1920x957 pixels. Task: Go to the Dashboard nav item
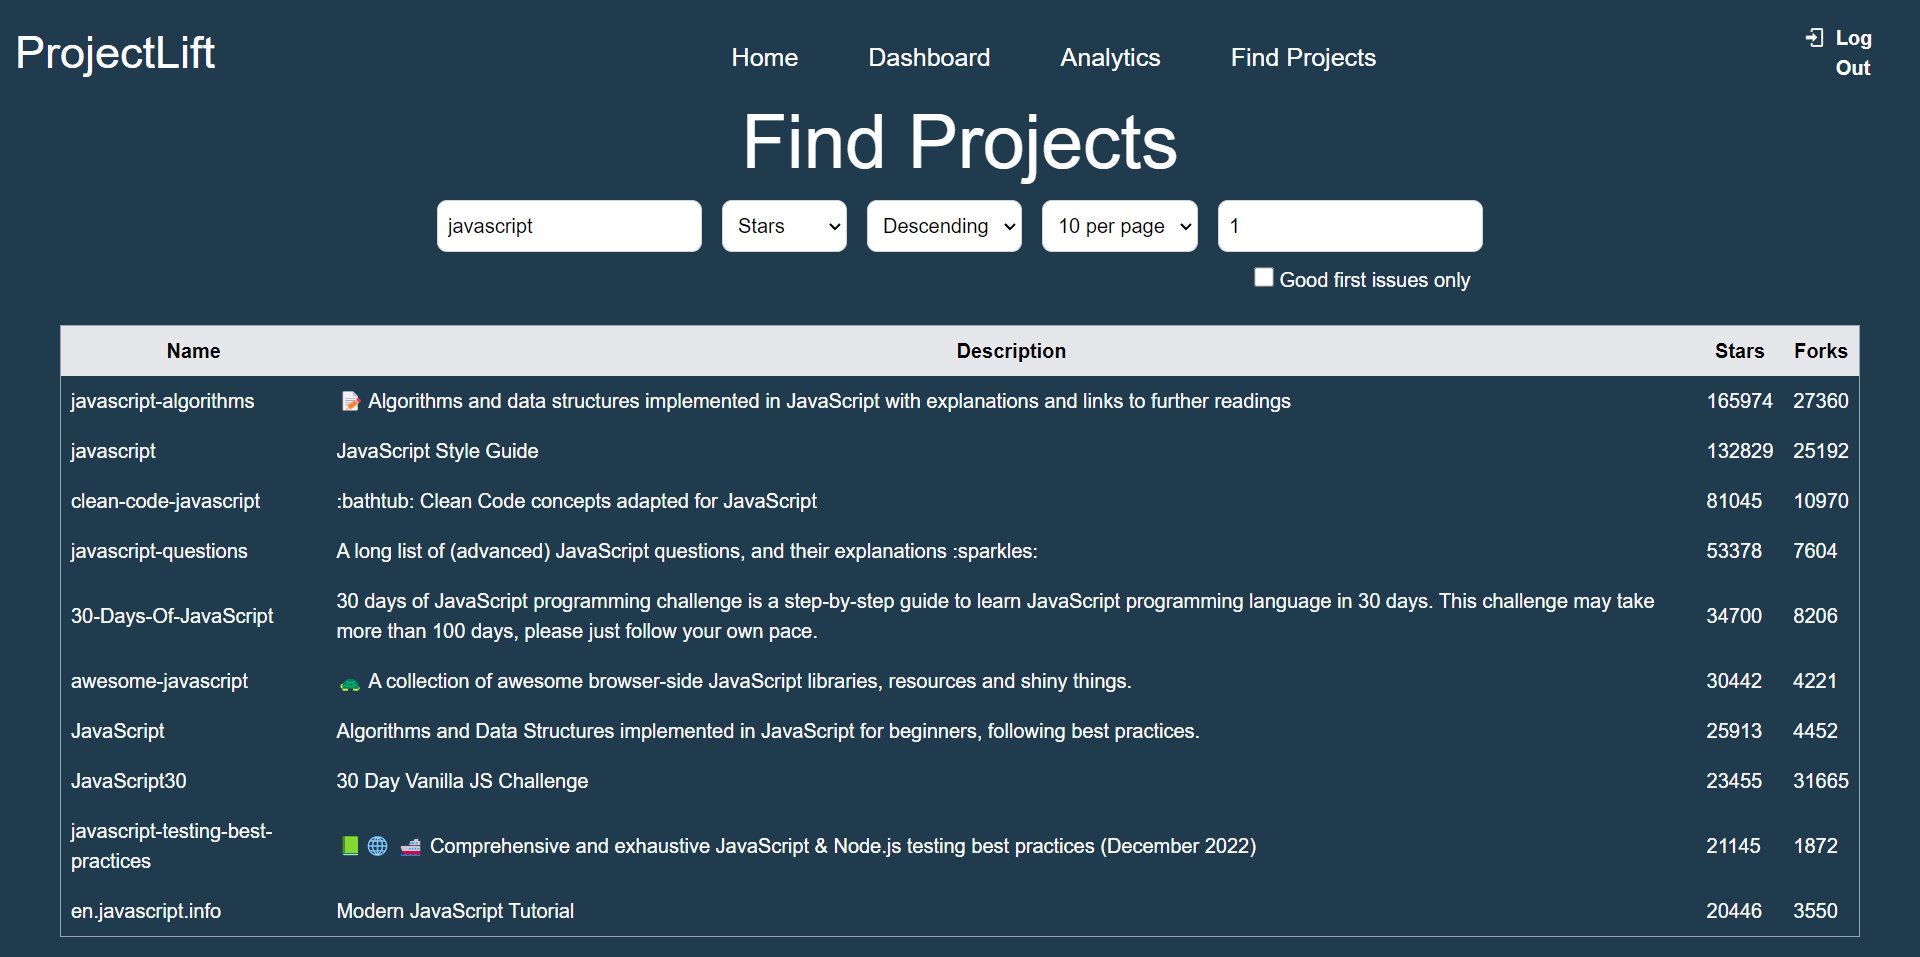tap(929, 58)
